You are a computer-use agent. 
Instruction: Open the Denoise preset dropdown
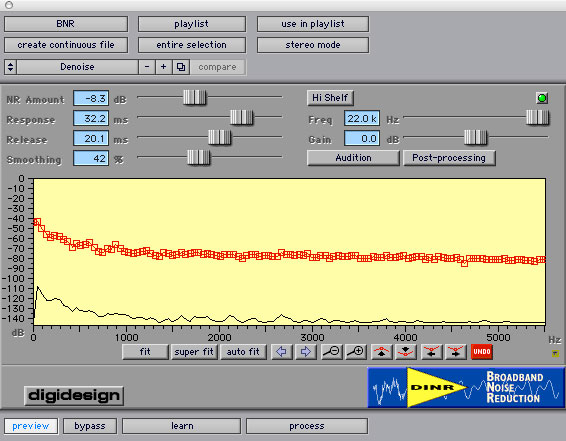tap(77, 67)
